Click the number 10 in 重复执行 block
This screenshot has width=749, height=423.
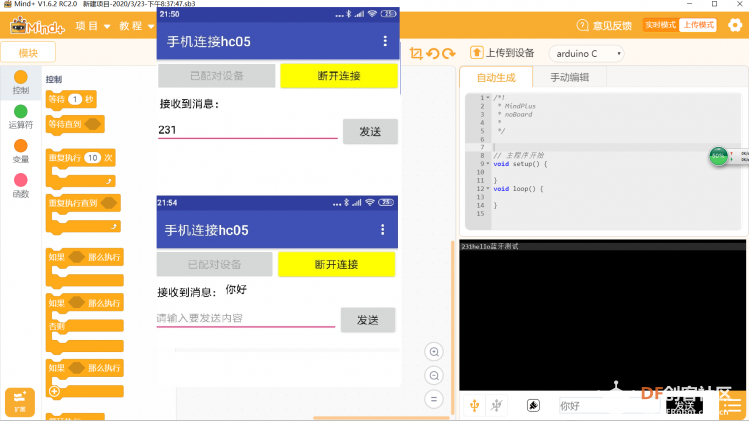coord(93,158)
